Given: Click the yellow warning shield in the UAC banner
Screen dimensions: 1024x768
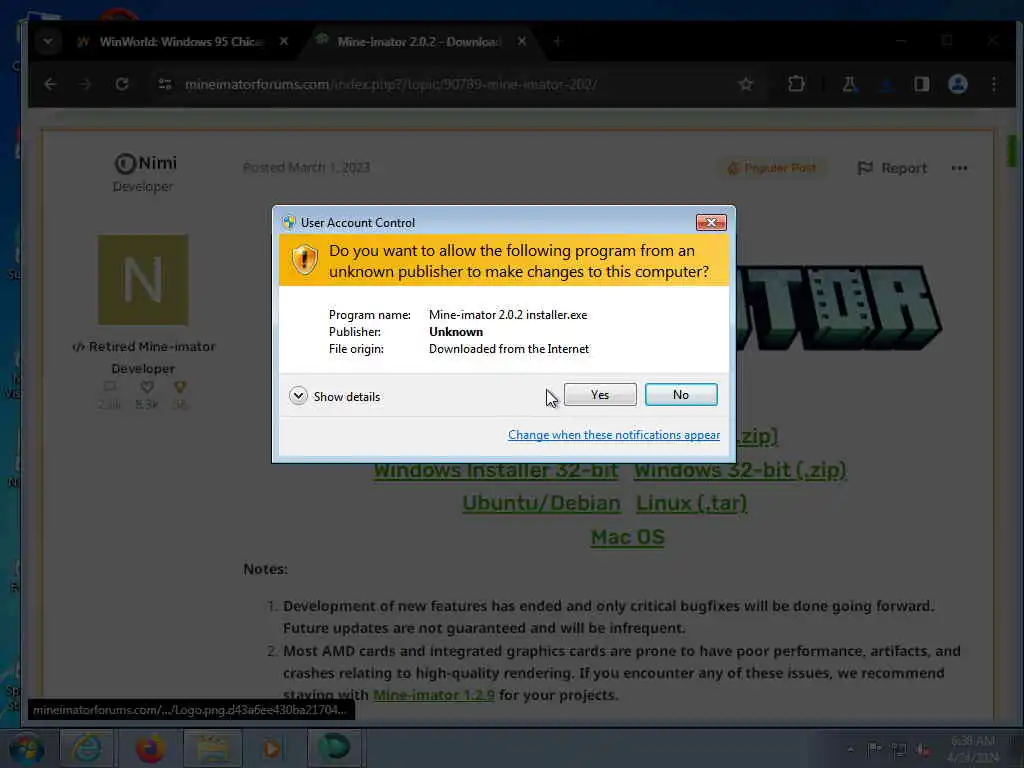Looking at the screenshot, I should [304, 260].
